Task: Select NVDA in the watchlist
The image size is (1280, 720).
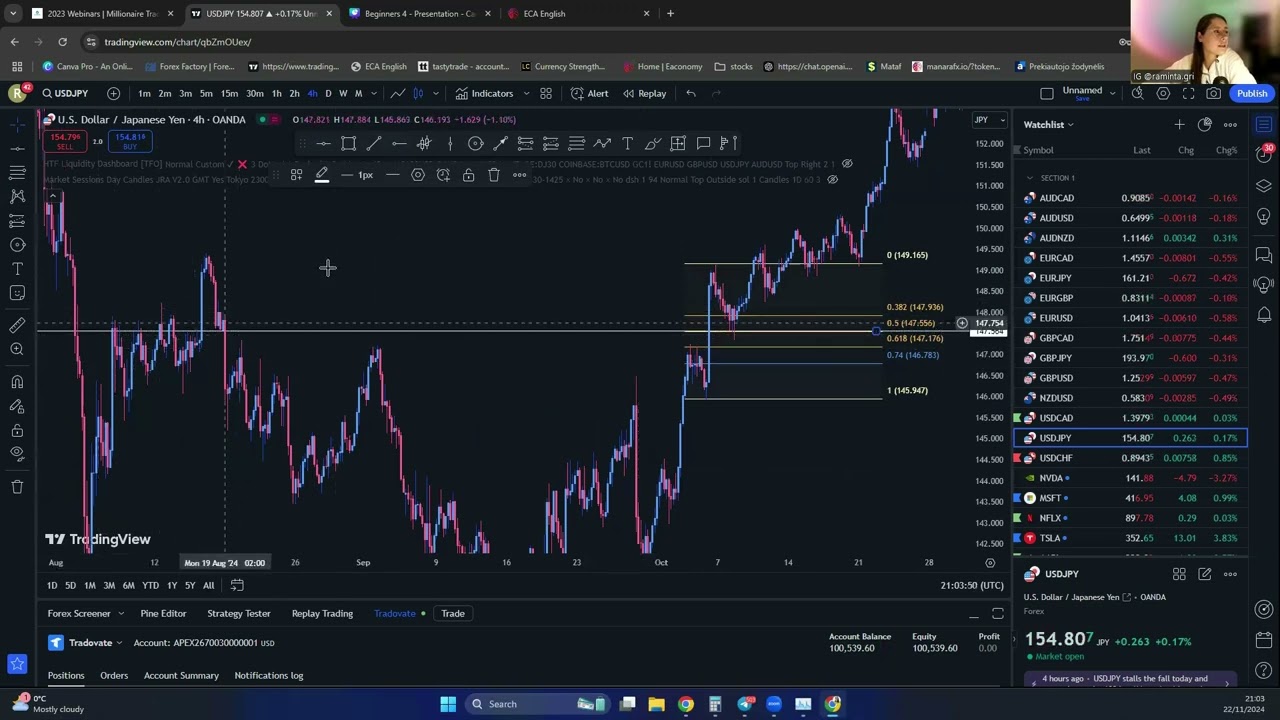Action: [1130, 478]
